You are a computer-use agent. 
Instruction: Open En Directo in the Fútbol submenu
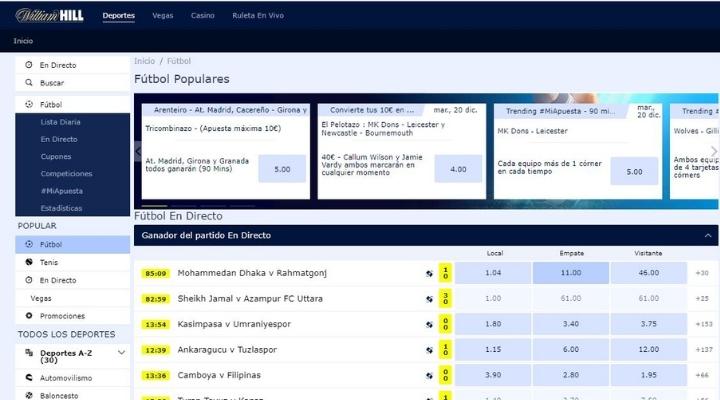click(x=59, y=139)
